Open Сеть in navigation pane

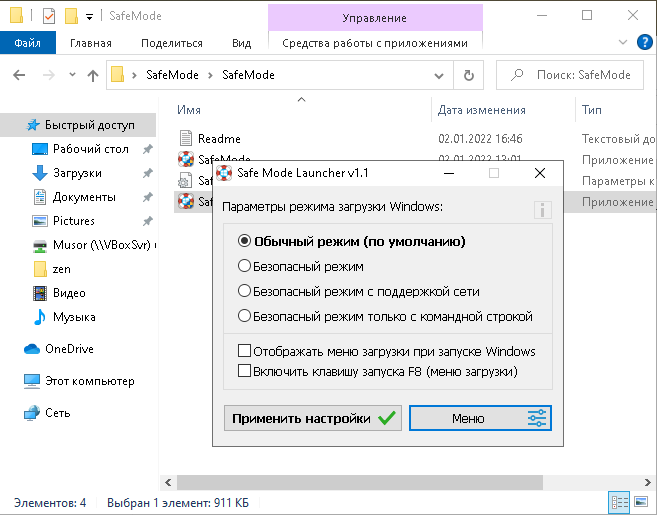pyautogui.click(x=57, y=413)
